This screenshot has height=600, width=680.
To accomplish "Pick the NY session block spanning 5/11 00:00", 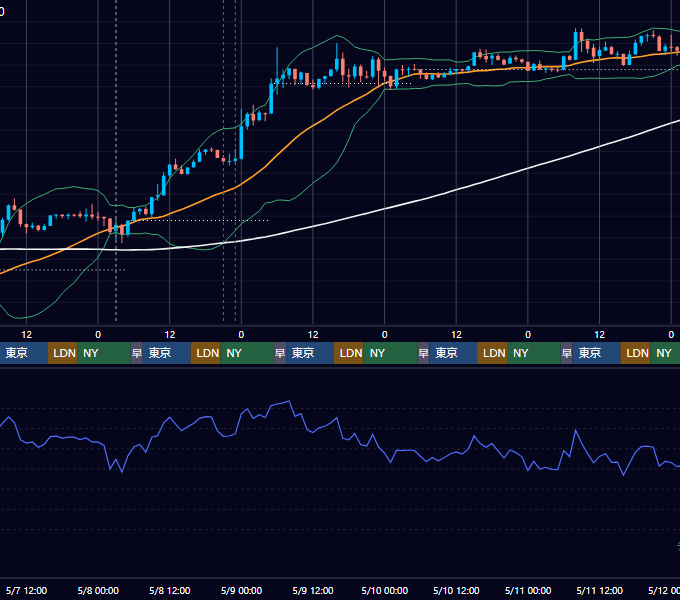I will click(534, 353).
